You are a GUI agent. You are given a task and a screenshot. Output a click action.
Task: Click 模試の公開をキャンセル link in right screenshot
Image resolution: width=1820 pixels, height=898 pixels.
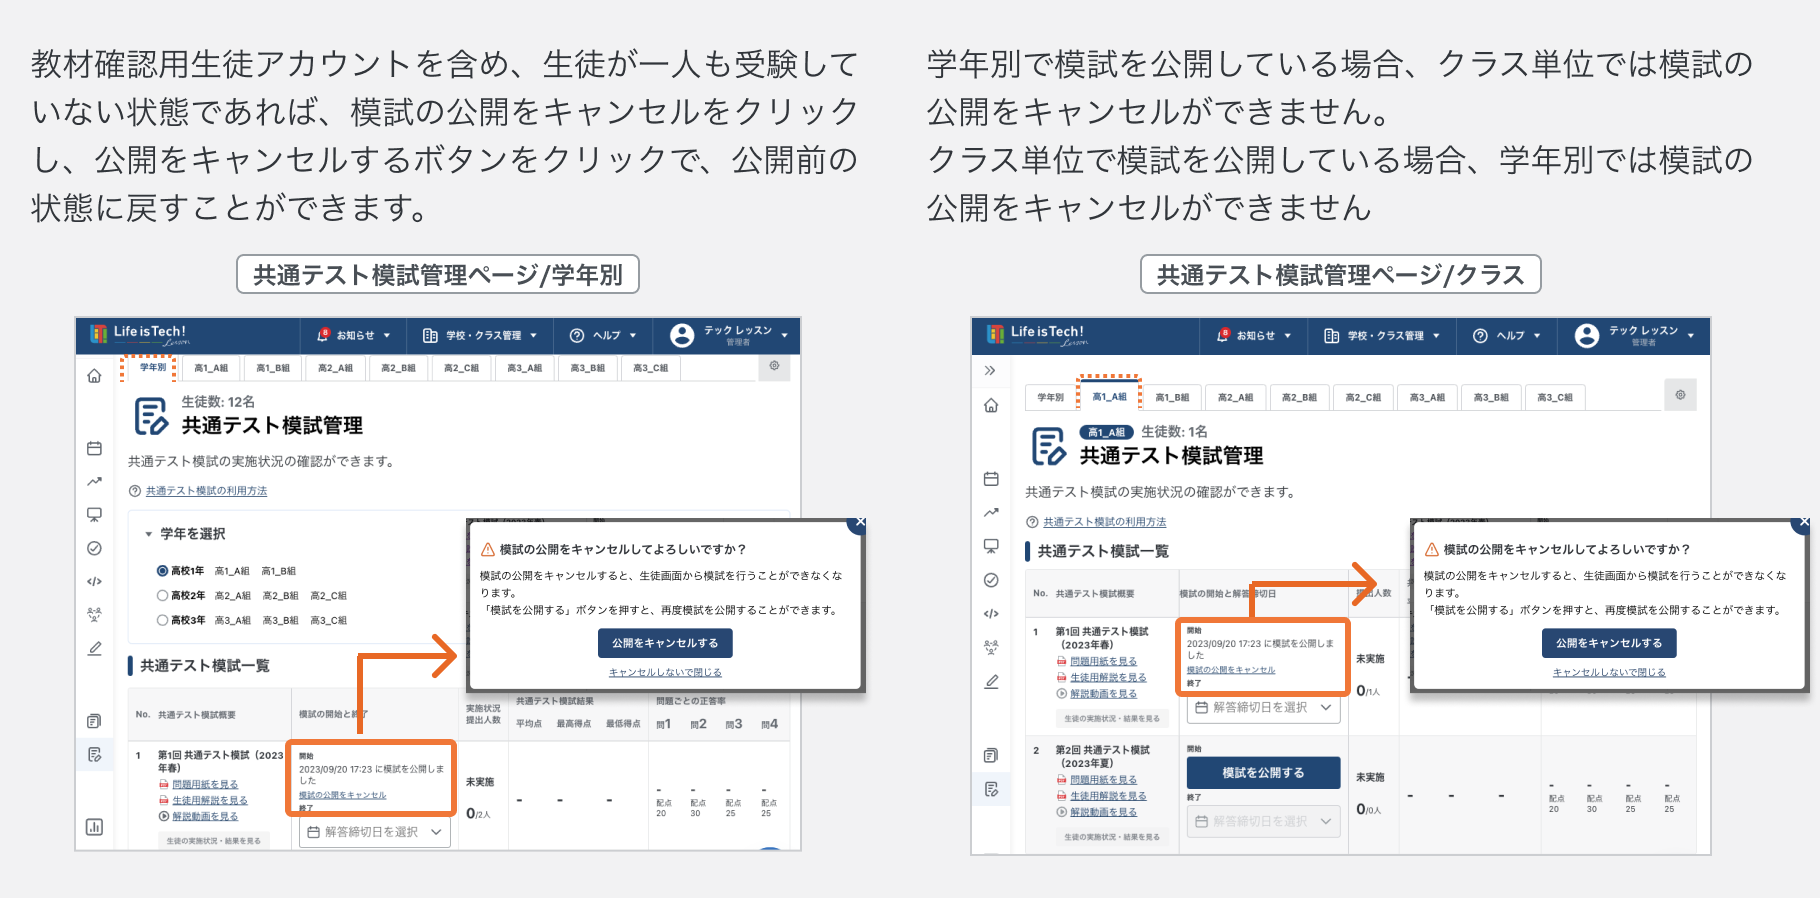[1231, 670]
